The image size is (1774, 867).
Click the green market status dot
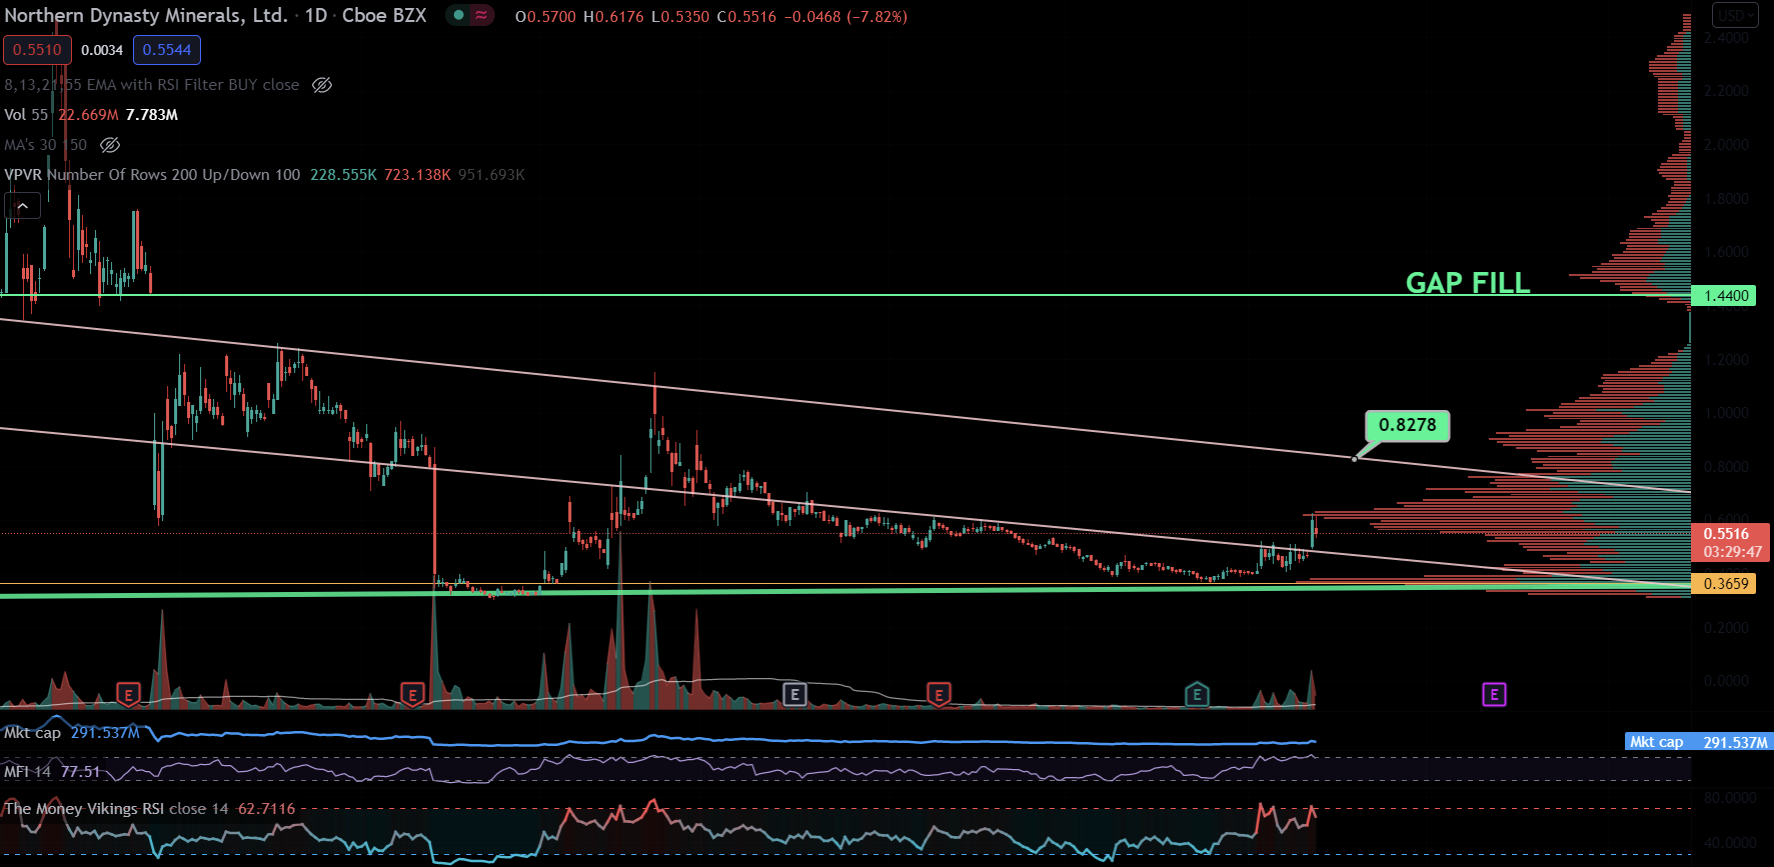pyautogui.click(x=458, y=16)
